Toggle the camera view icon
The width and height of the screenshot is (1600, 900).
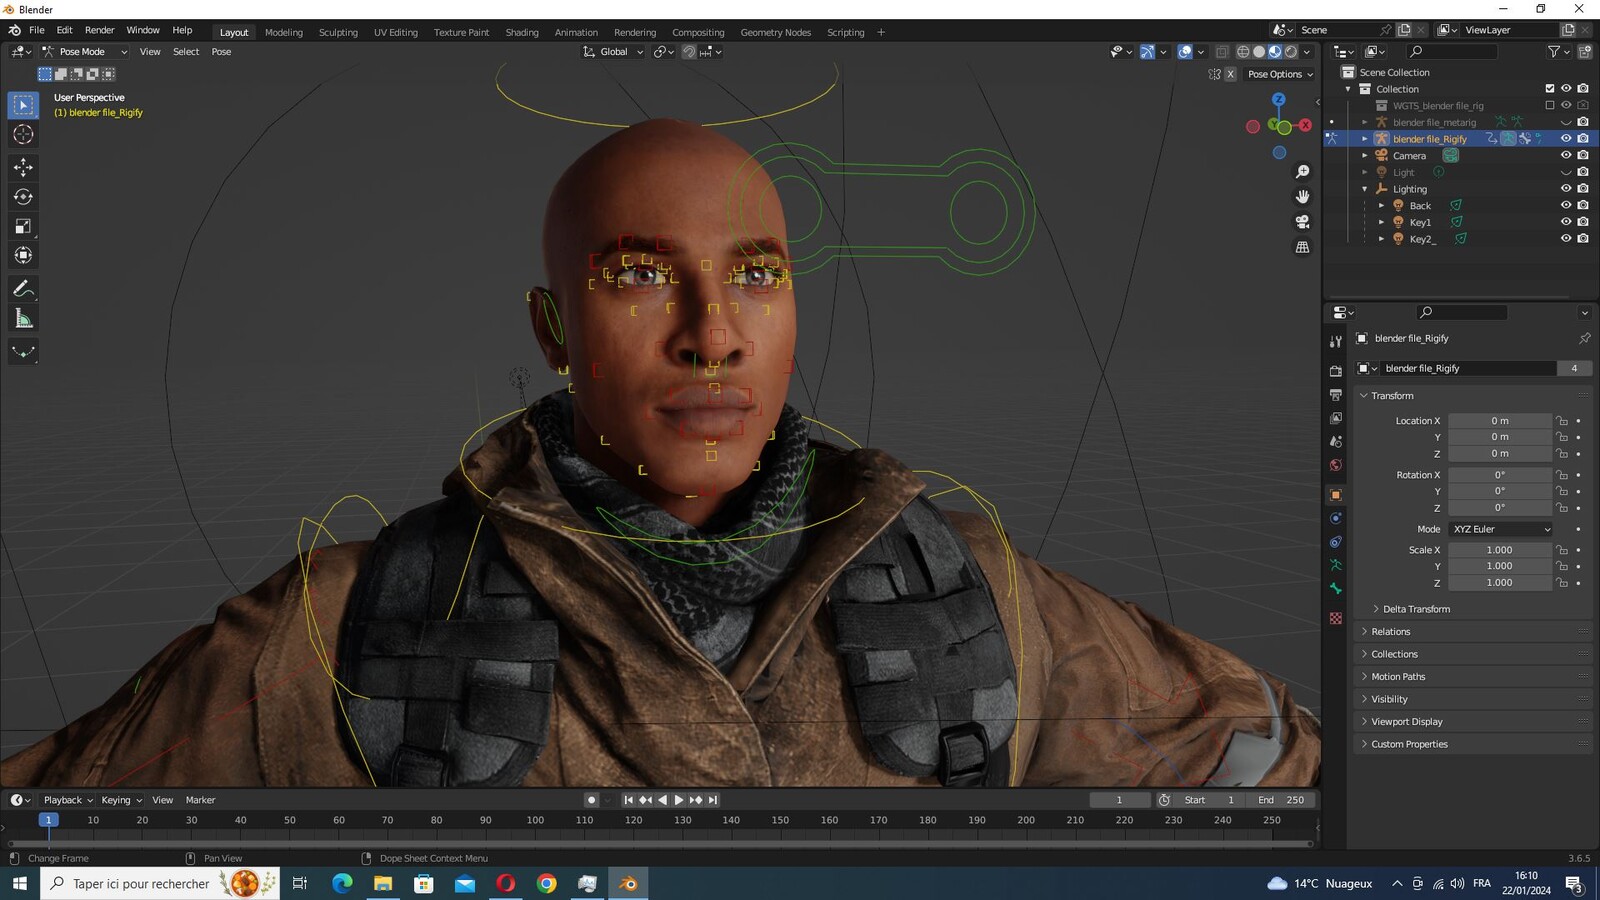[x=1302, y=222]
